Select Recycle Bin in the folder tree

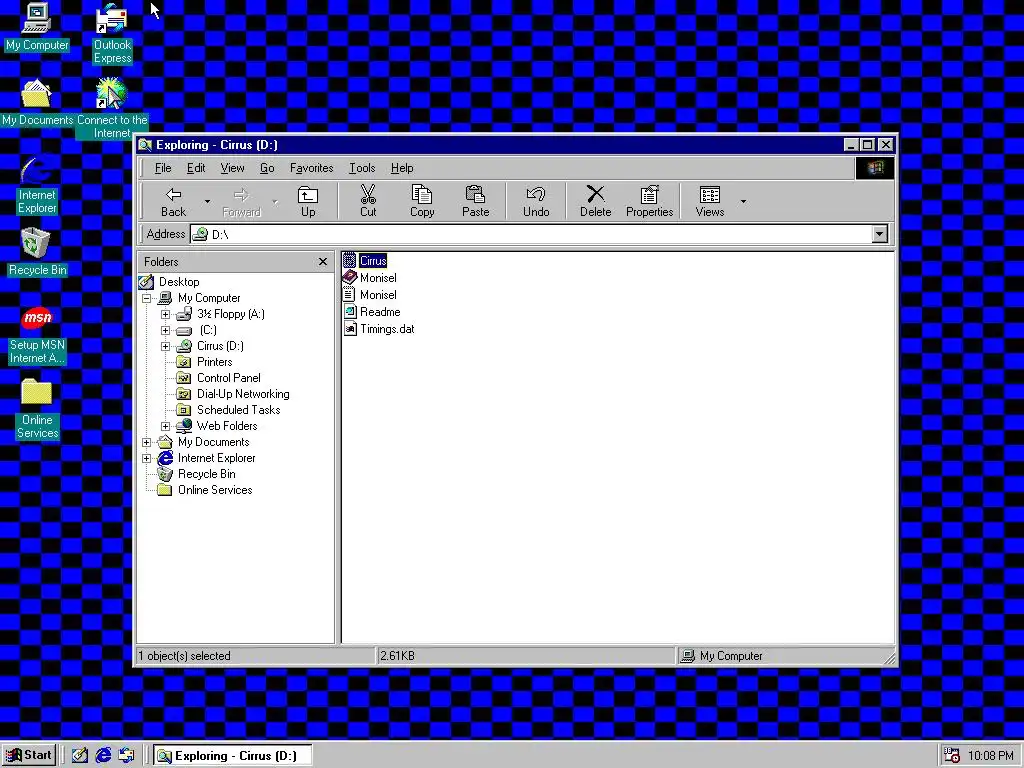tap(206, 474)
